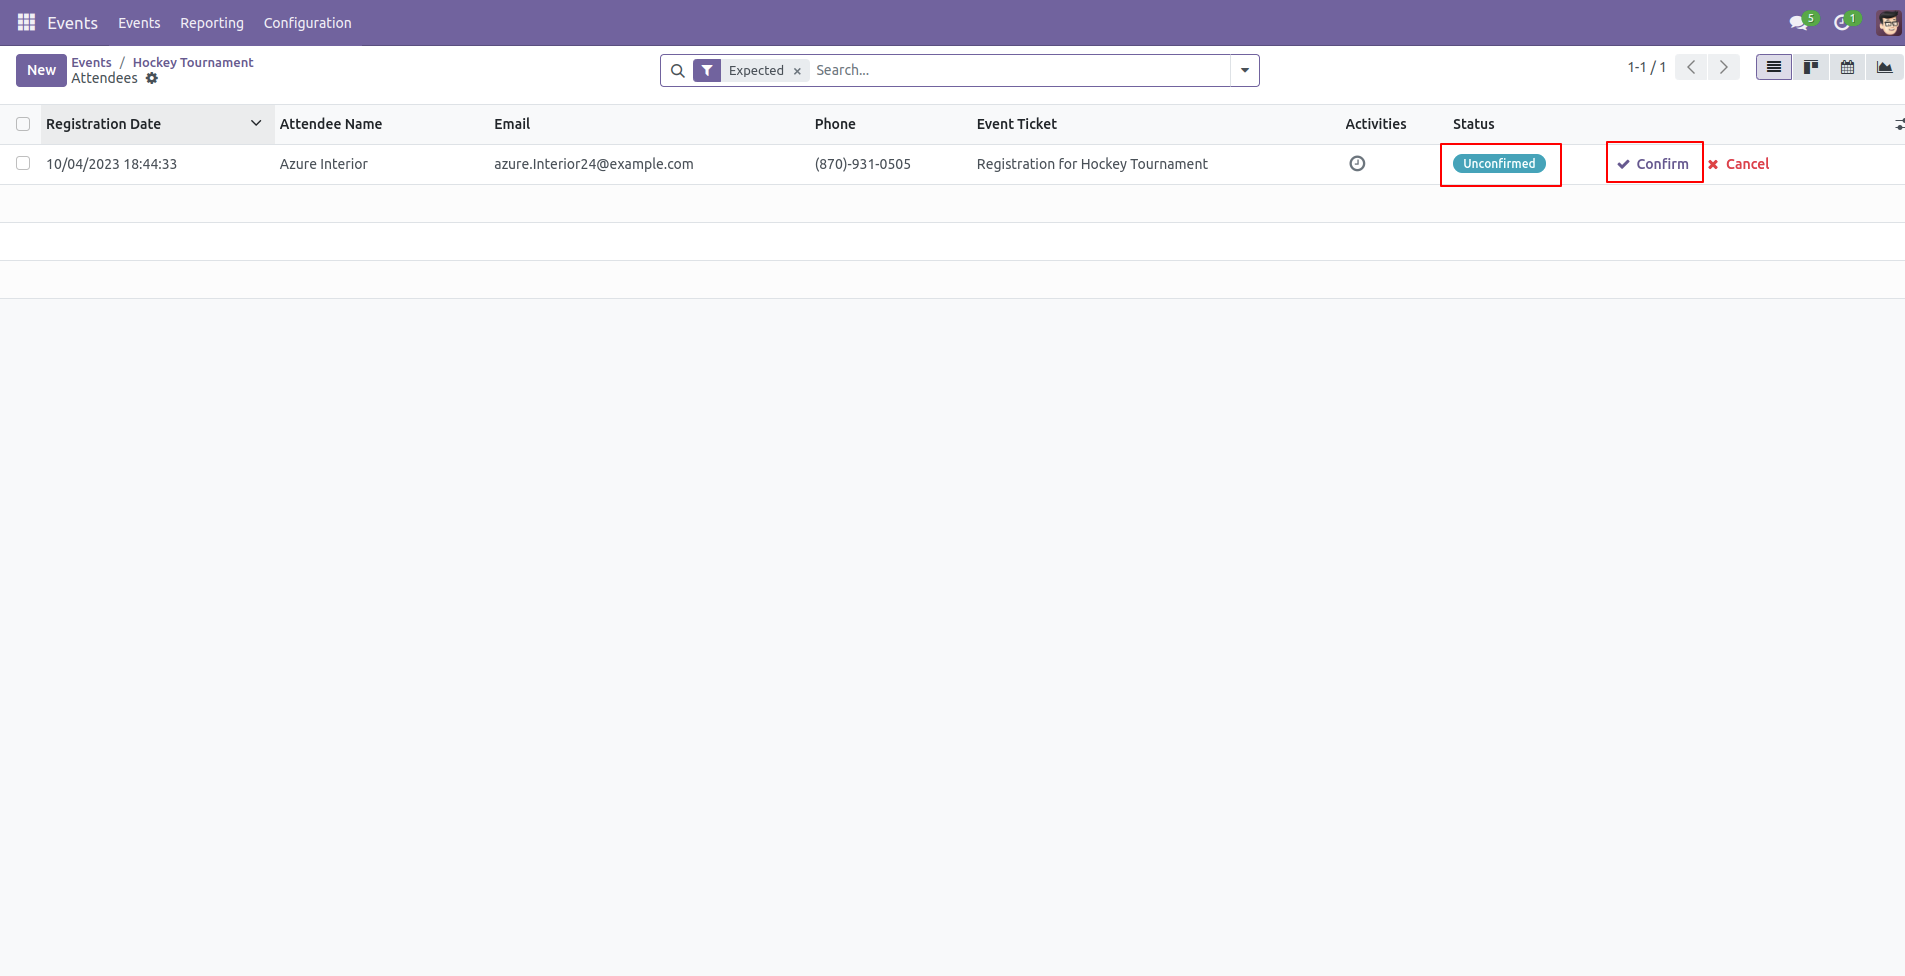The height and width of the screenshot is (976, 1905).
Task: Sort by Phone column header
Action: [835, 124]
